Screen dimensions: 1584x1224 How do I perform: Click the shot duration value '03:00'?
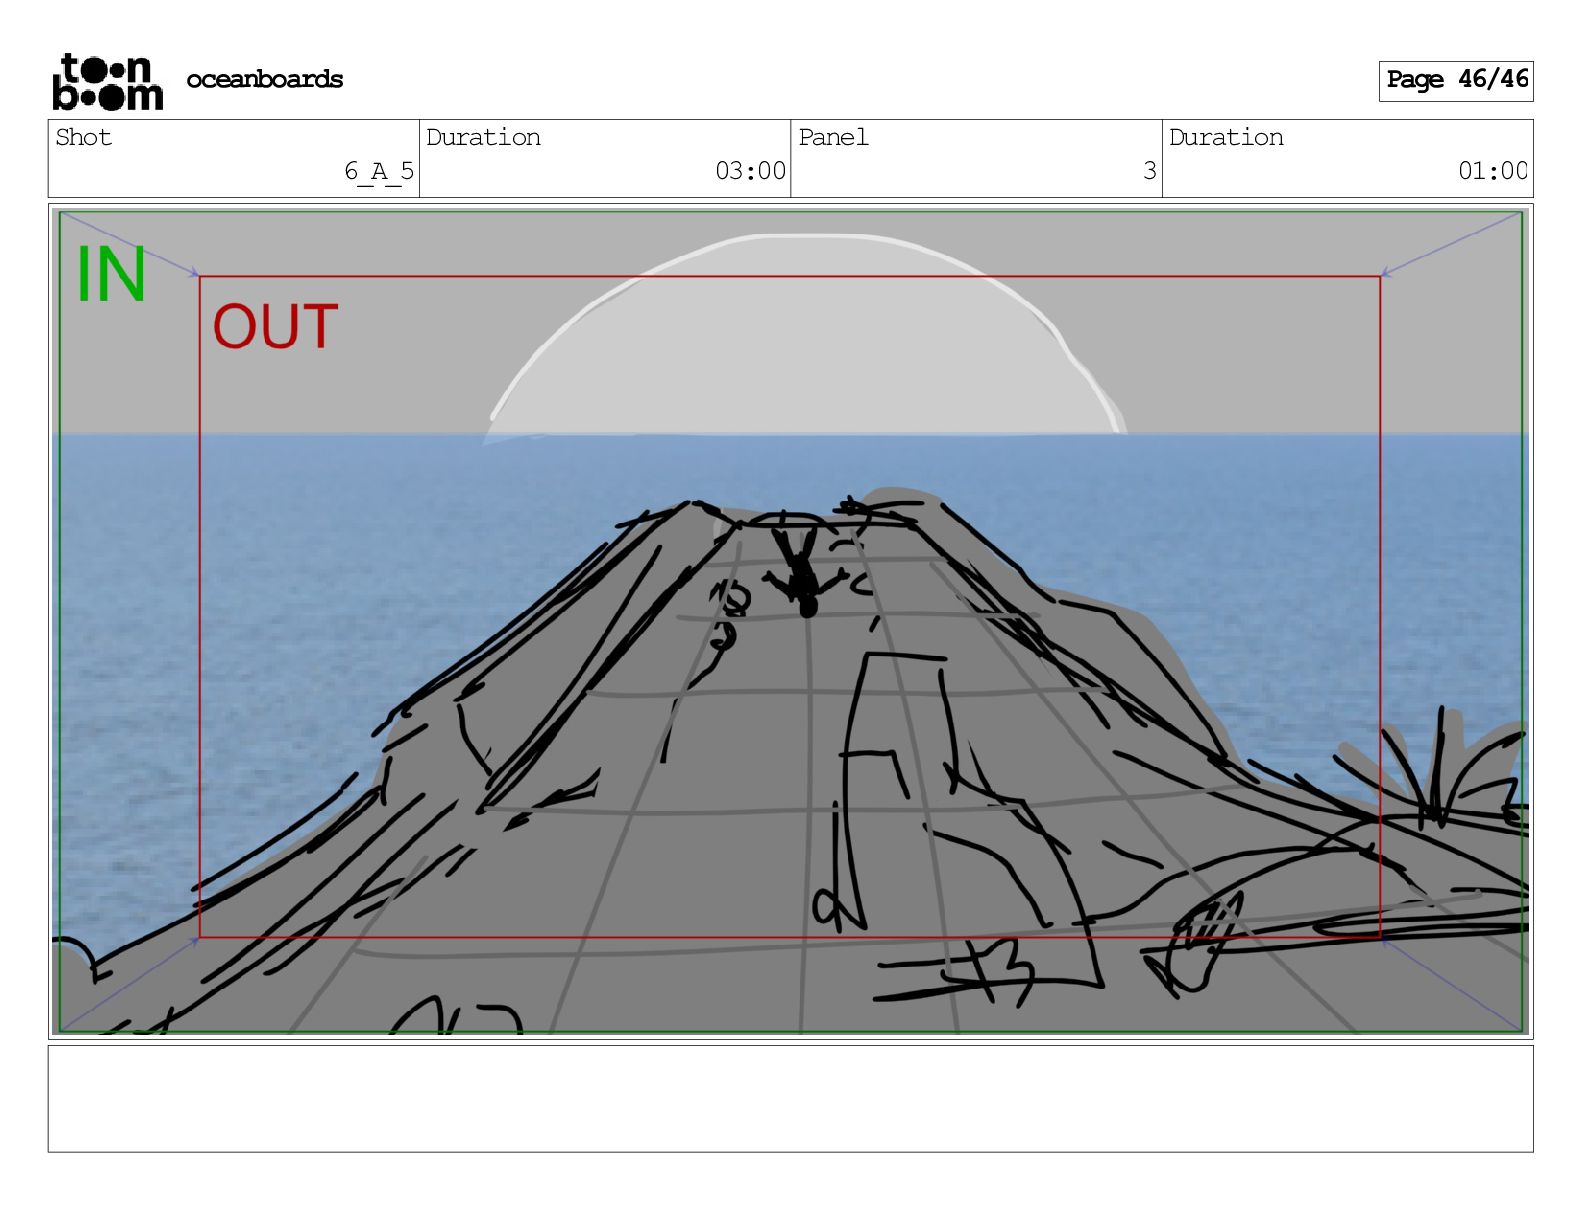750,171
